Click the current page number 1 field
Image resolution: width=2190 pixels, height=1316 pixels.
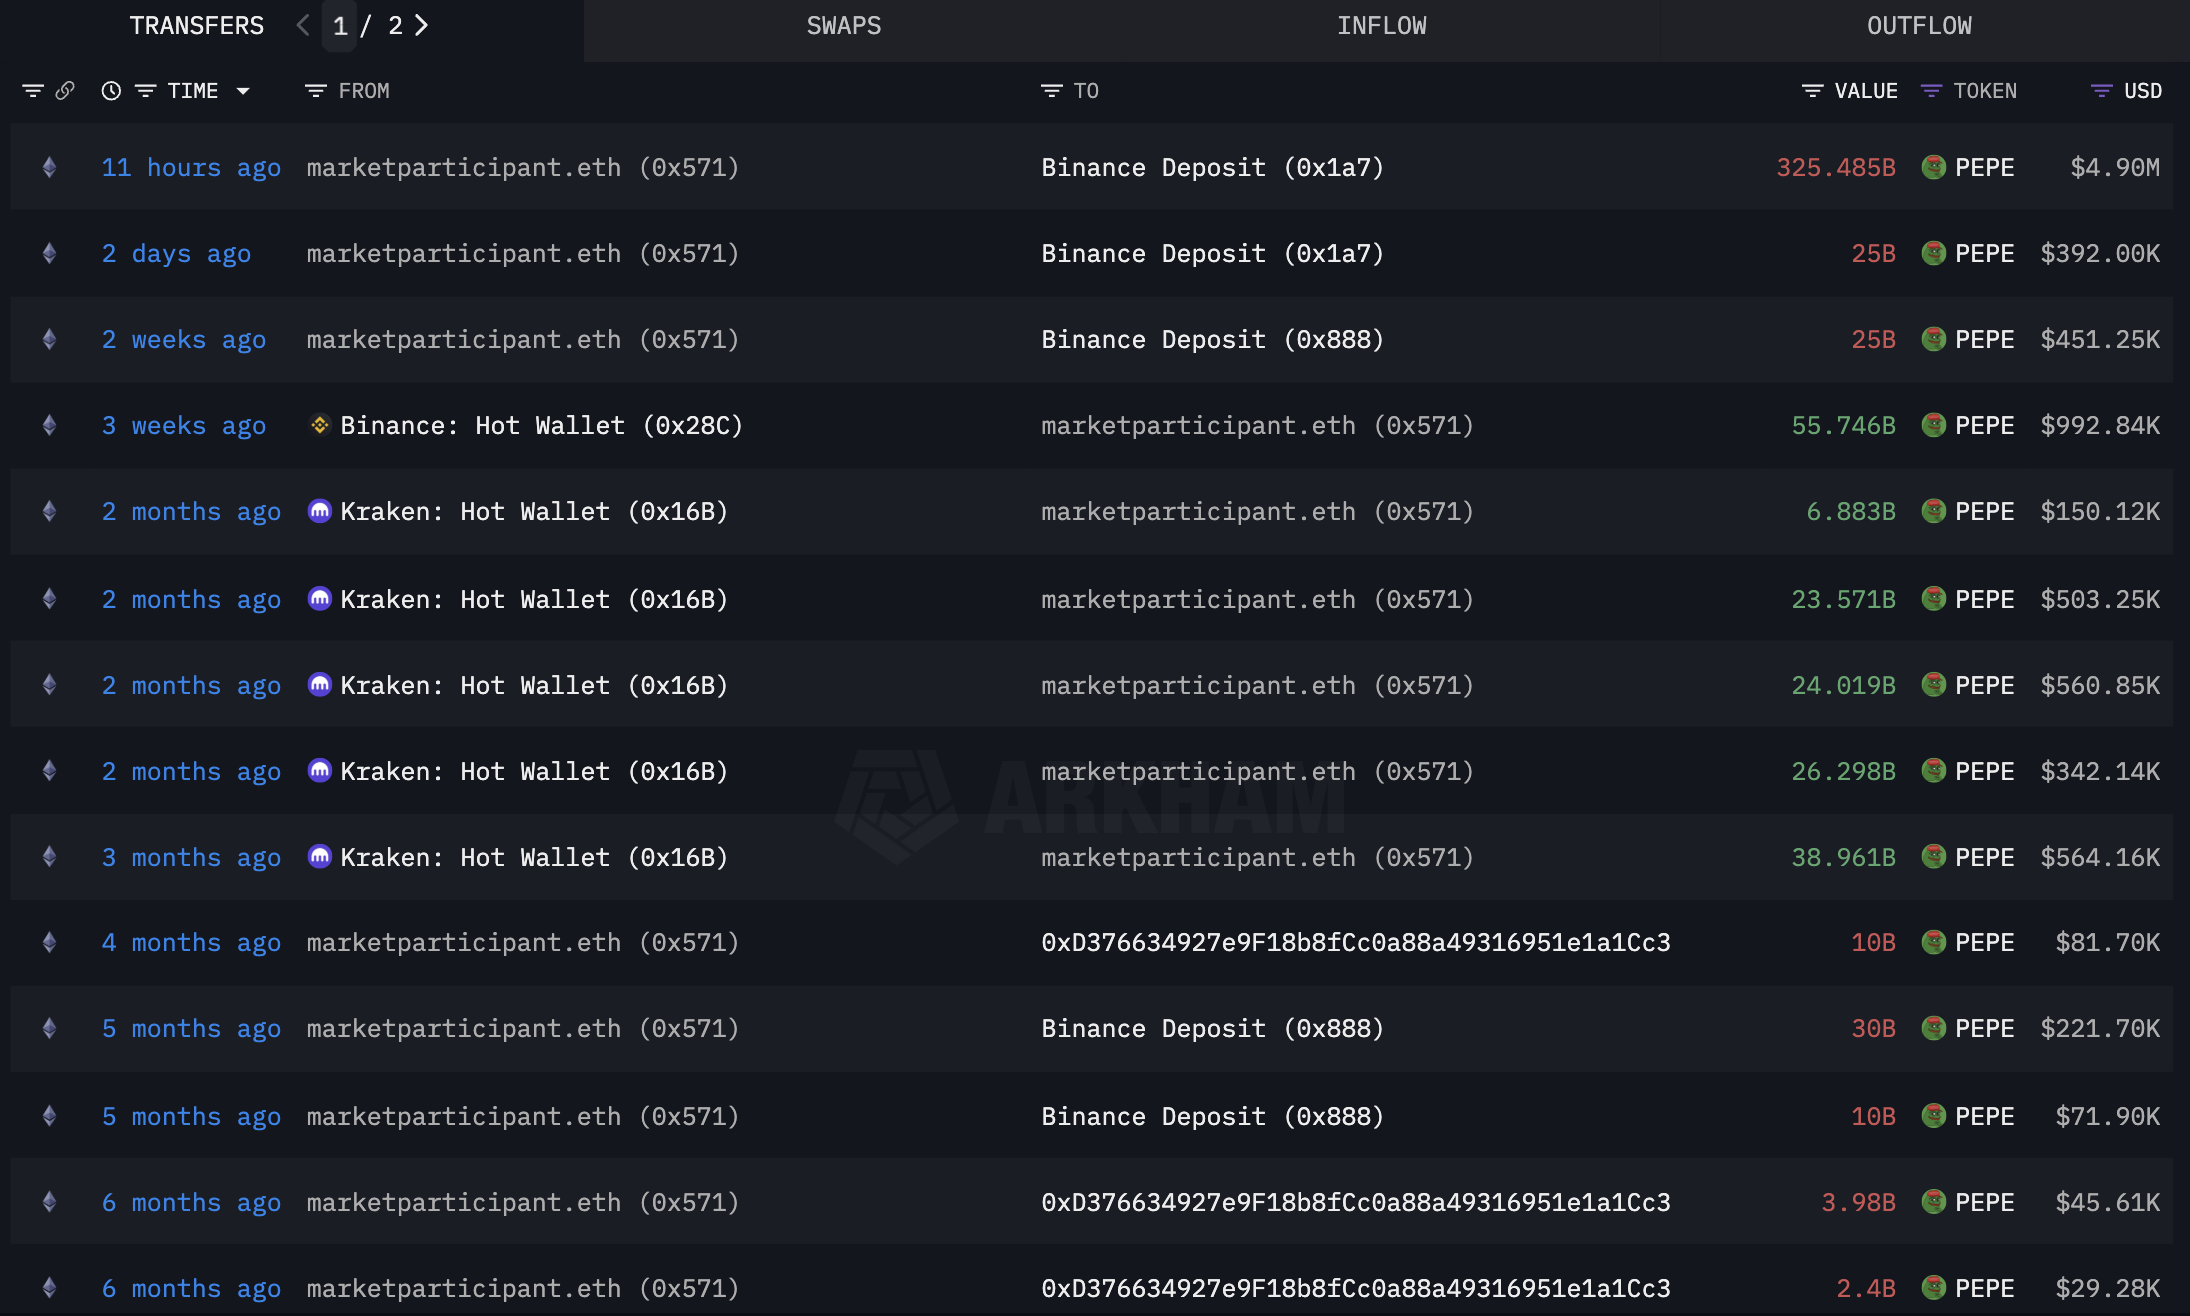click(x=340, y=26)
